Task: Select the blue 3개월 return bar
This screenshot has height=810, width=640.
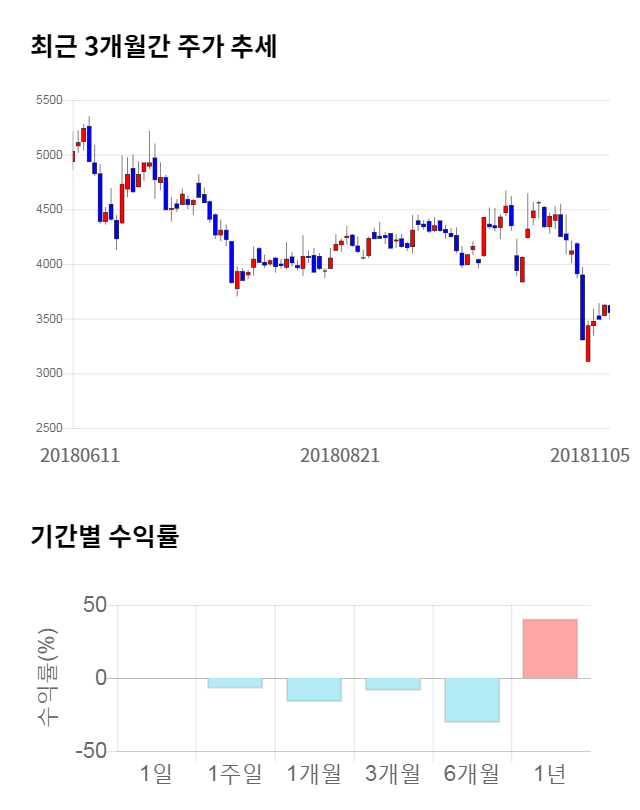Action: click(x=392, y=684)
